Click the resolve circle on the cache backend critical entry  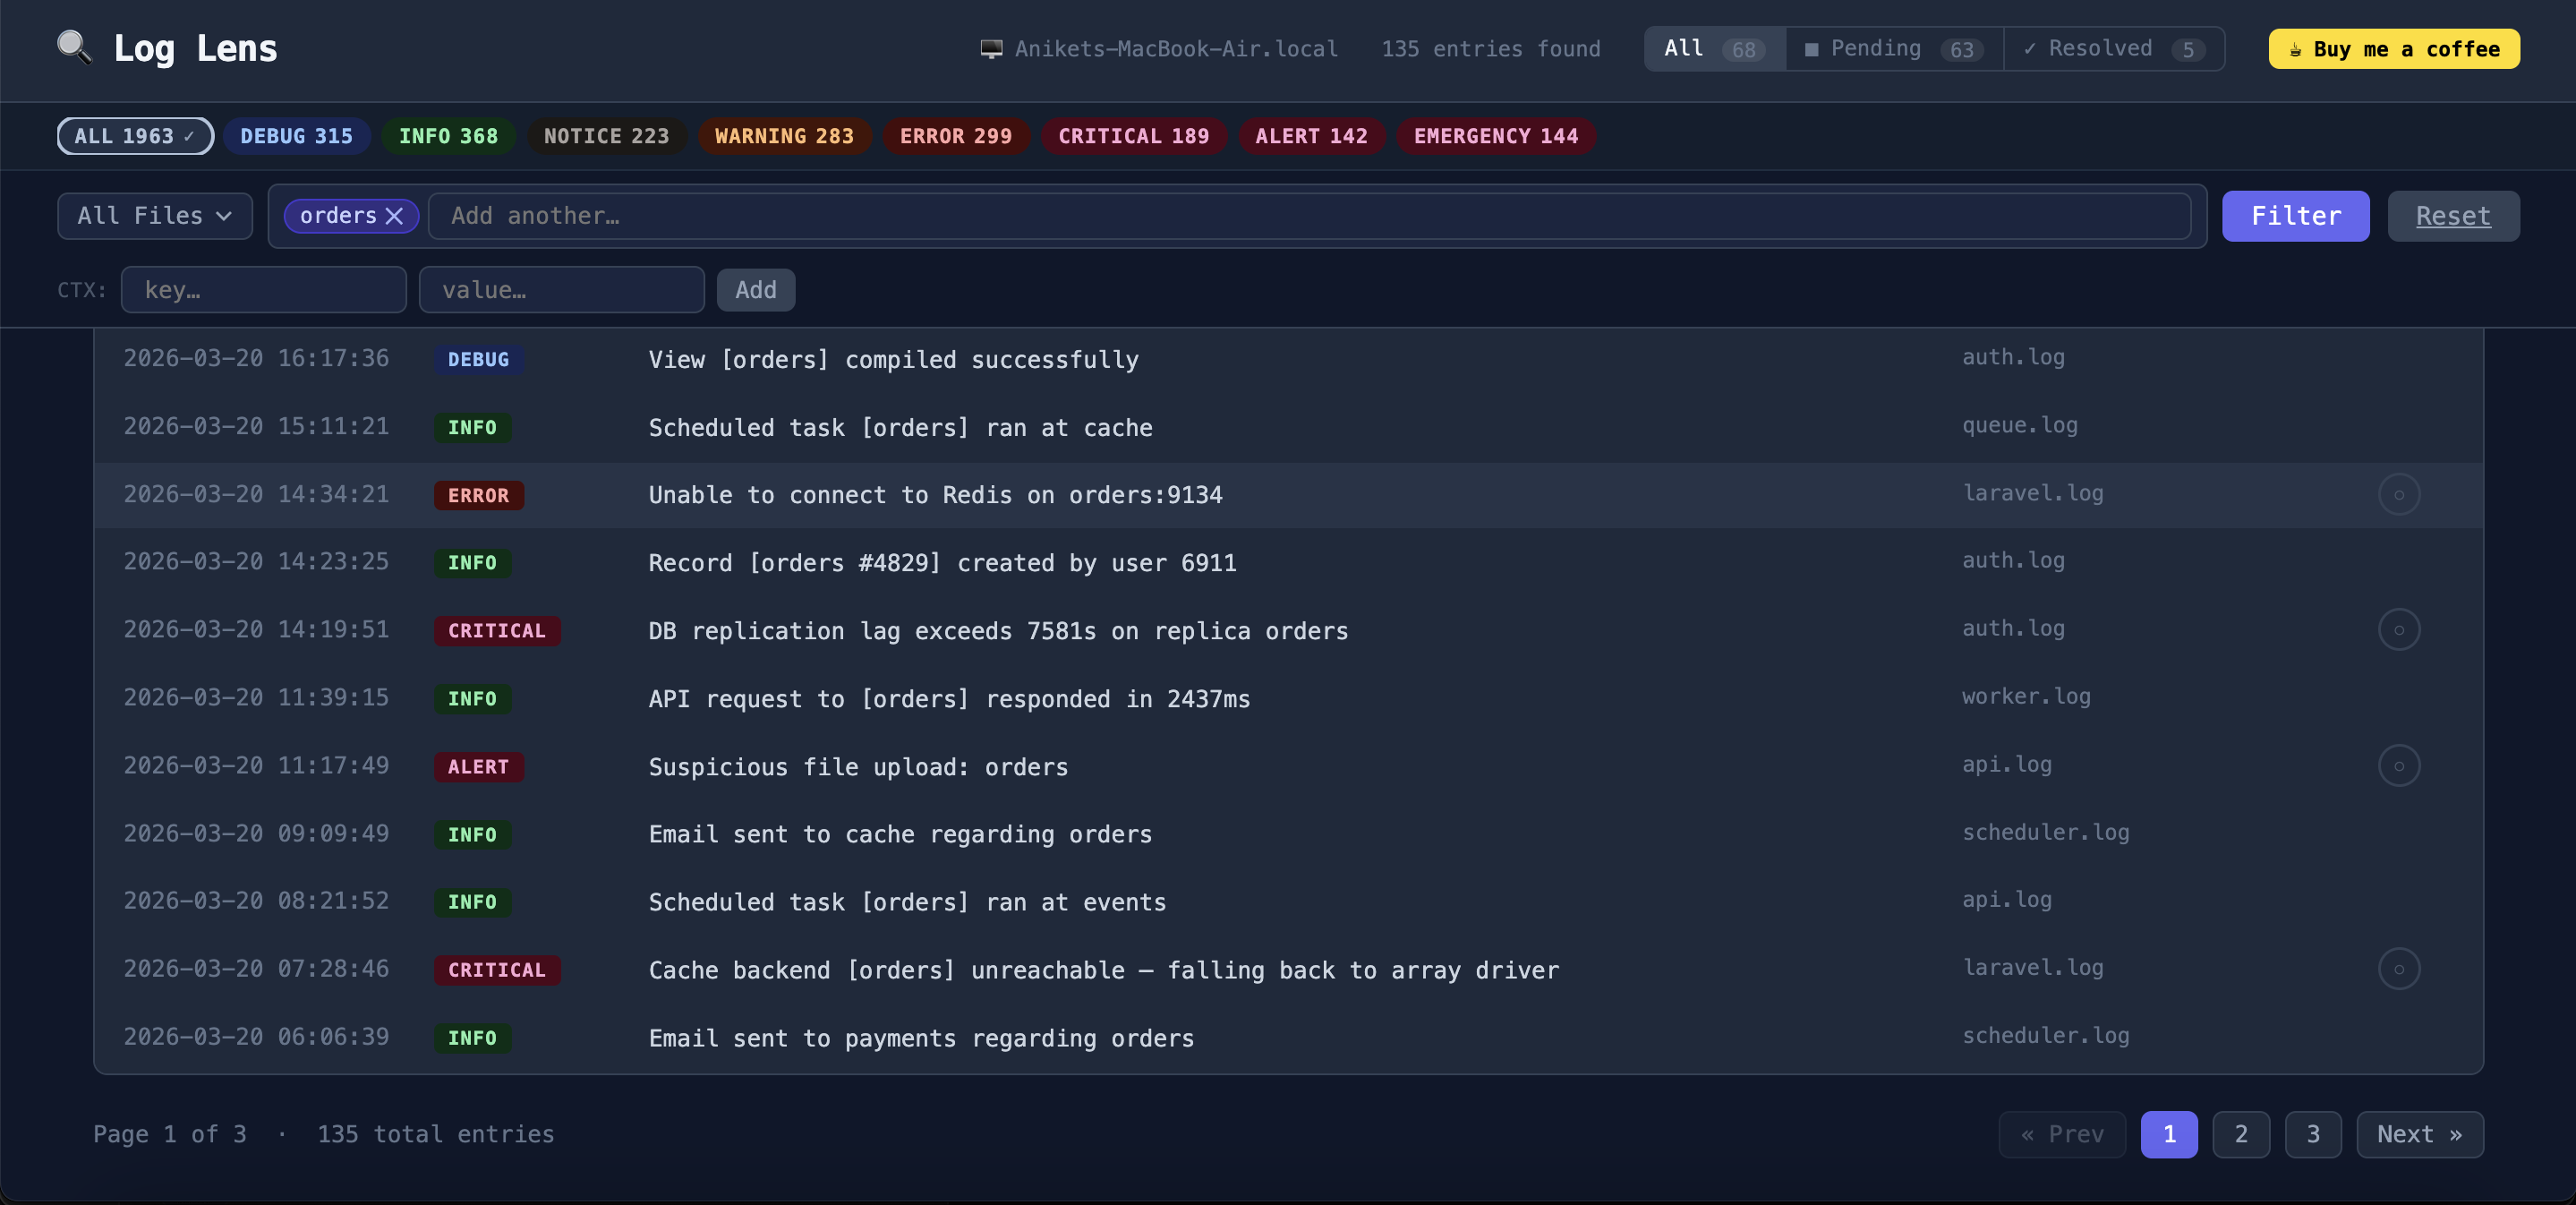(2401, 968)
